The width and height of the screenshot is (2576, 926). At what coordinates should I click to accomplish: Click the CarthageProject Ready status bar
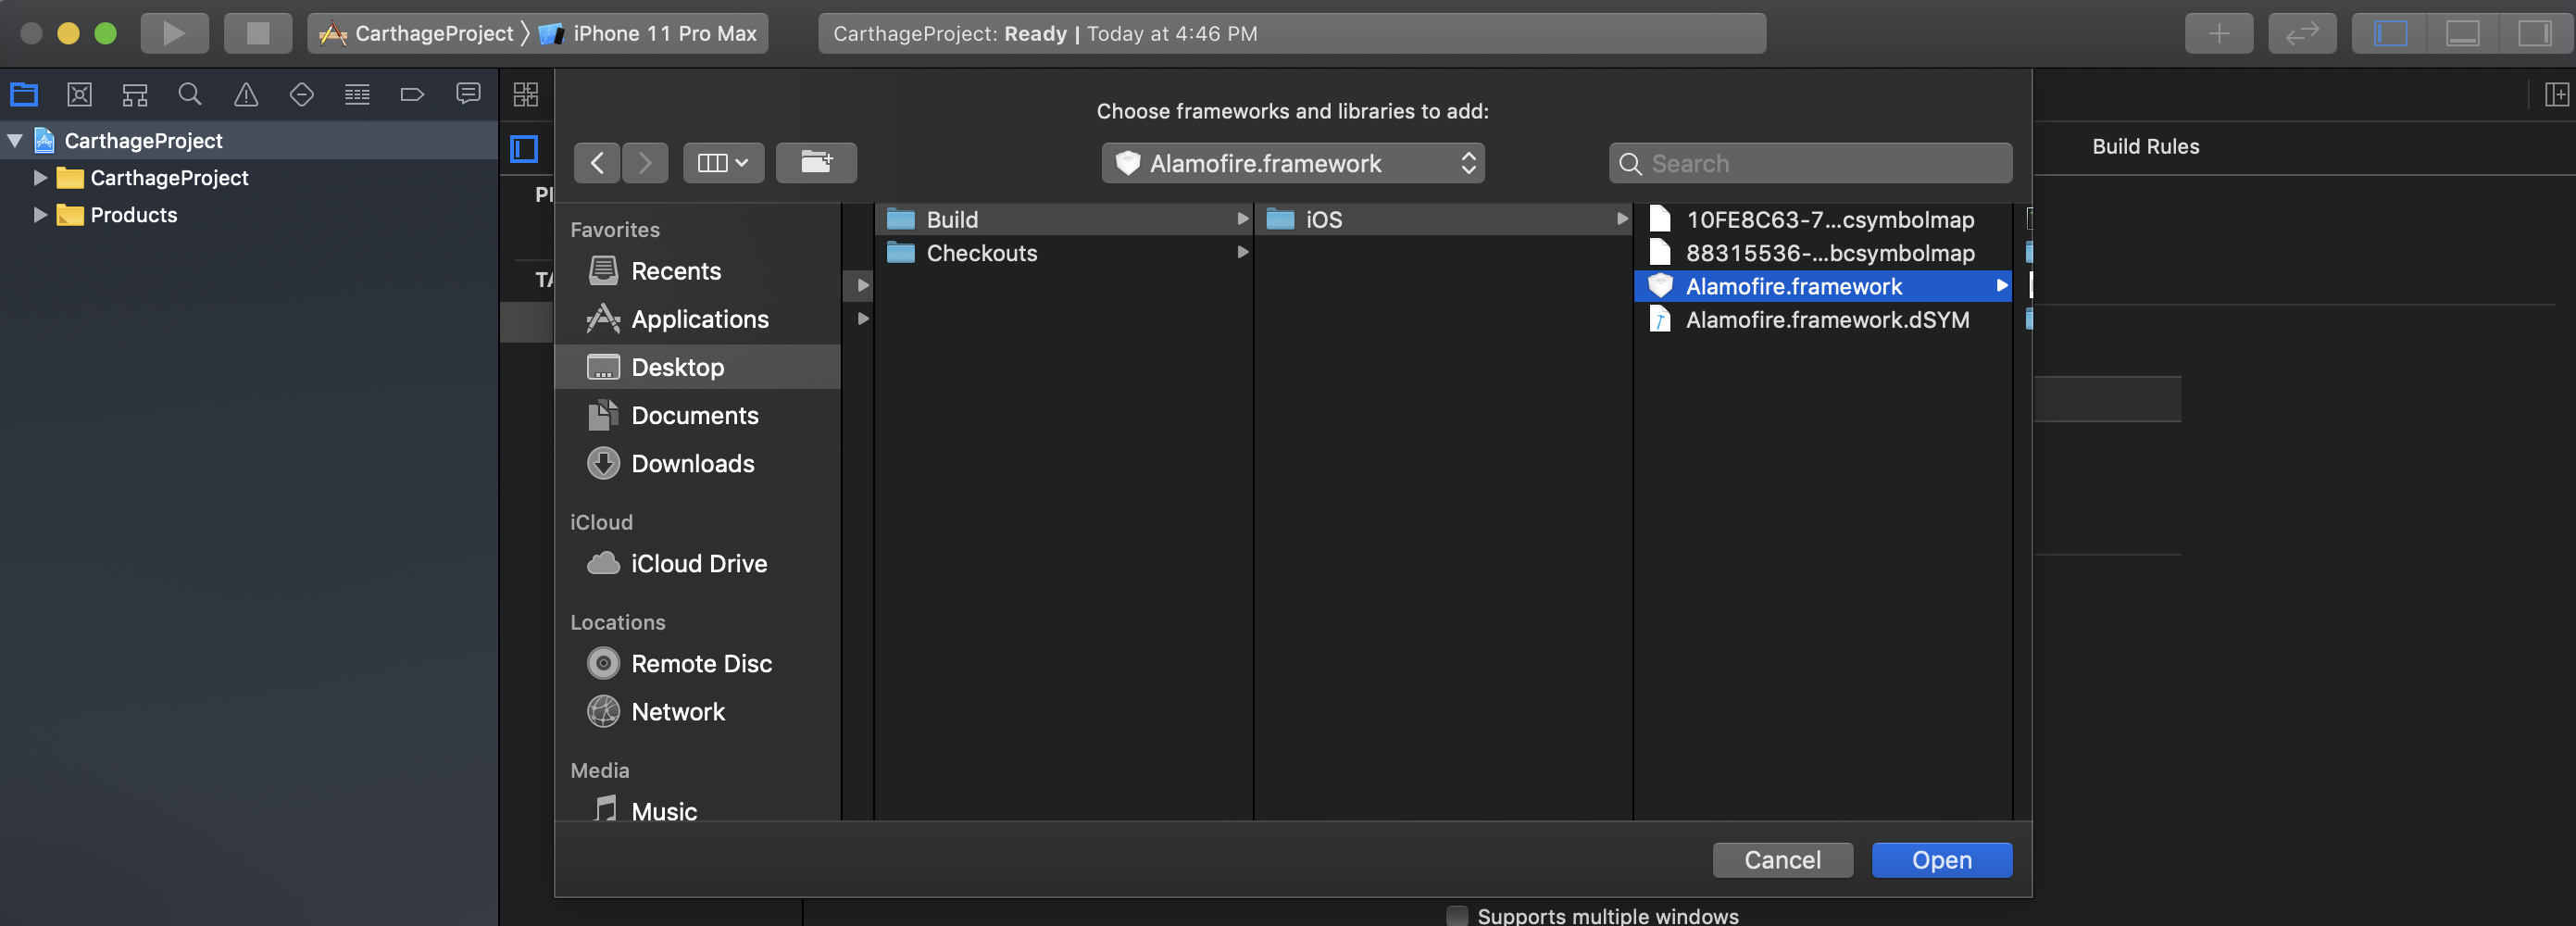[1291, 33]
